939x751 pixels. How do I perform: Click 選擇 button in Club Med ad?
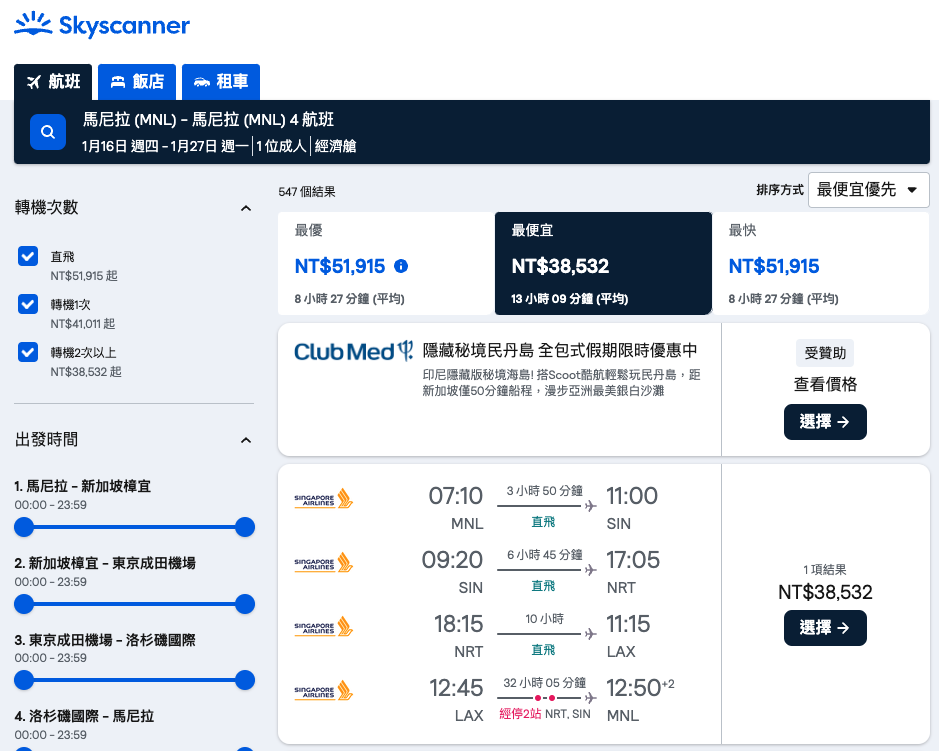(x=825, y=422)
